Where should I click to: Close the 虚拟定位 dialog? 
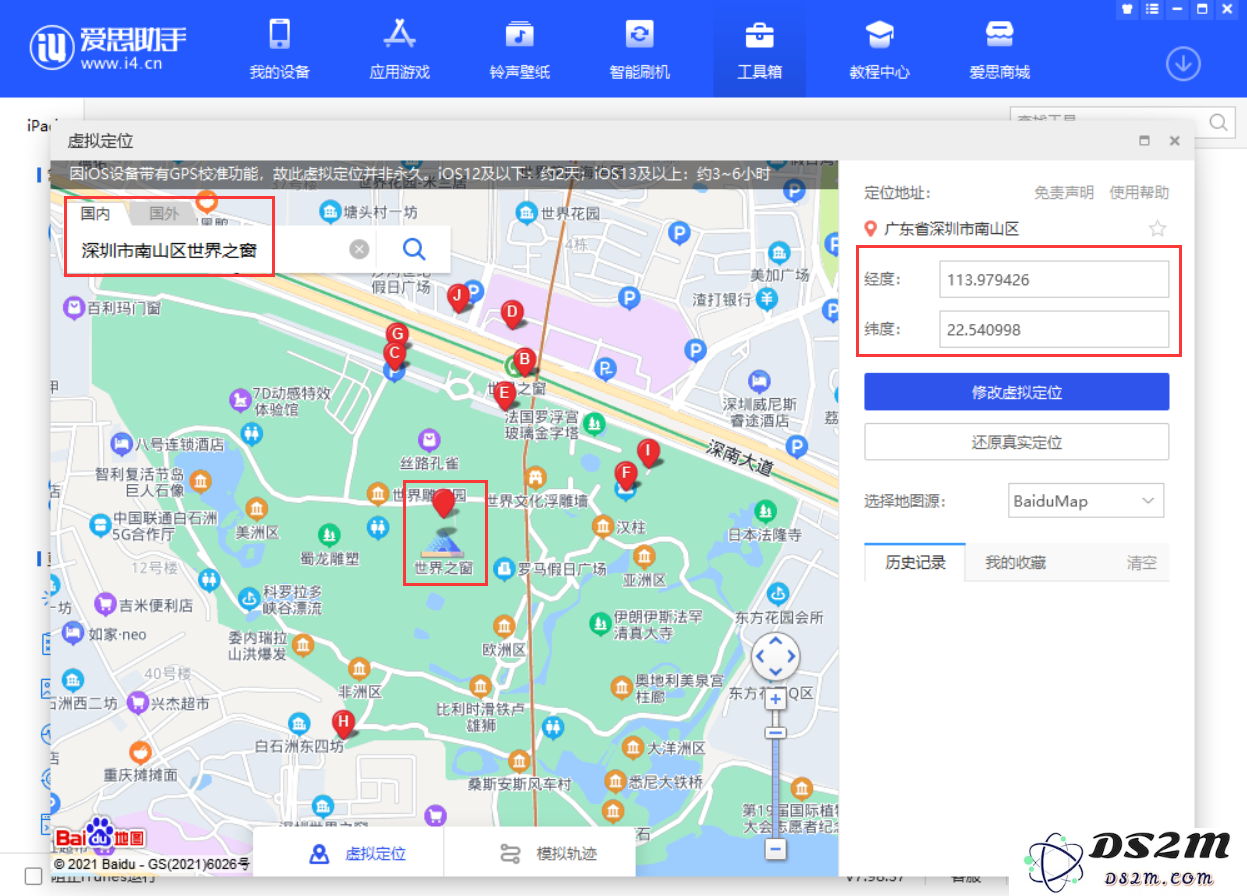coord(1175,141)
